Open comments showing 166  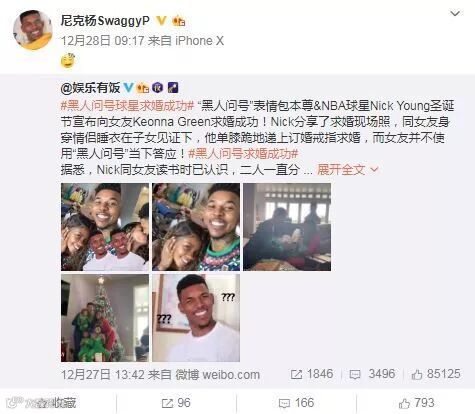pos(296,403)
